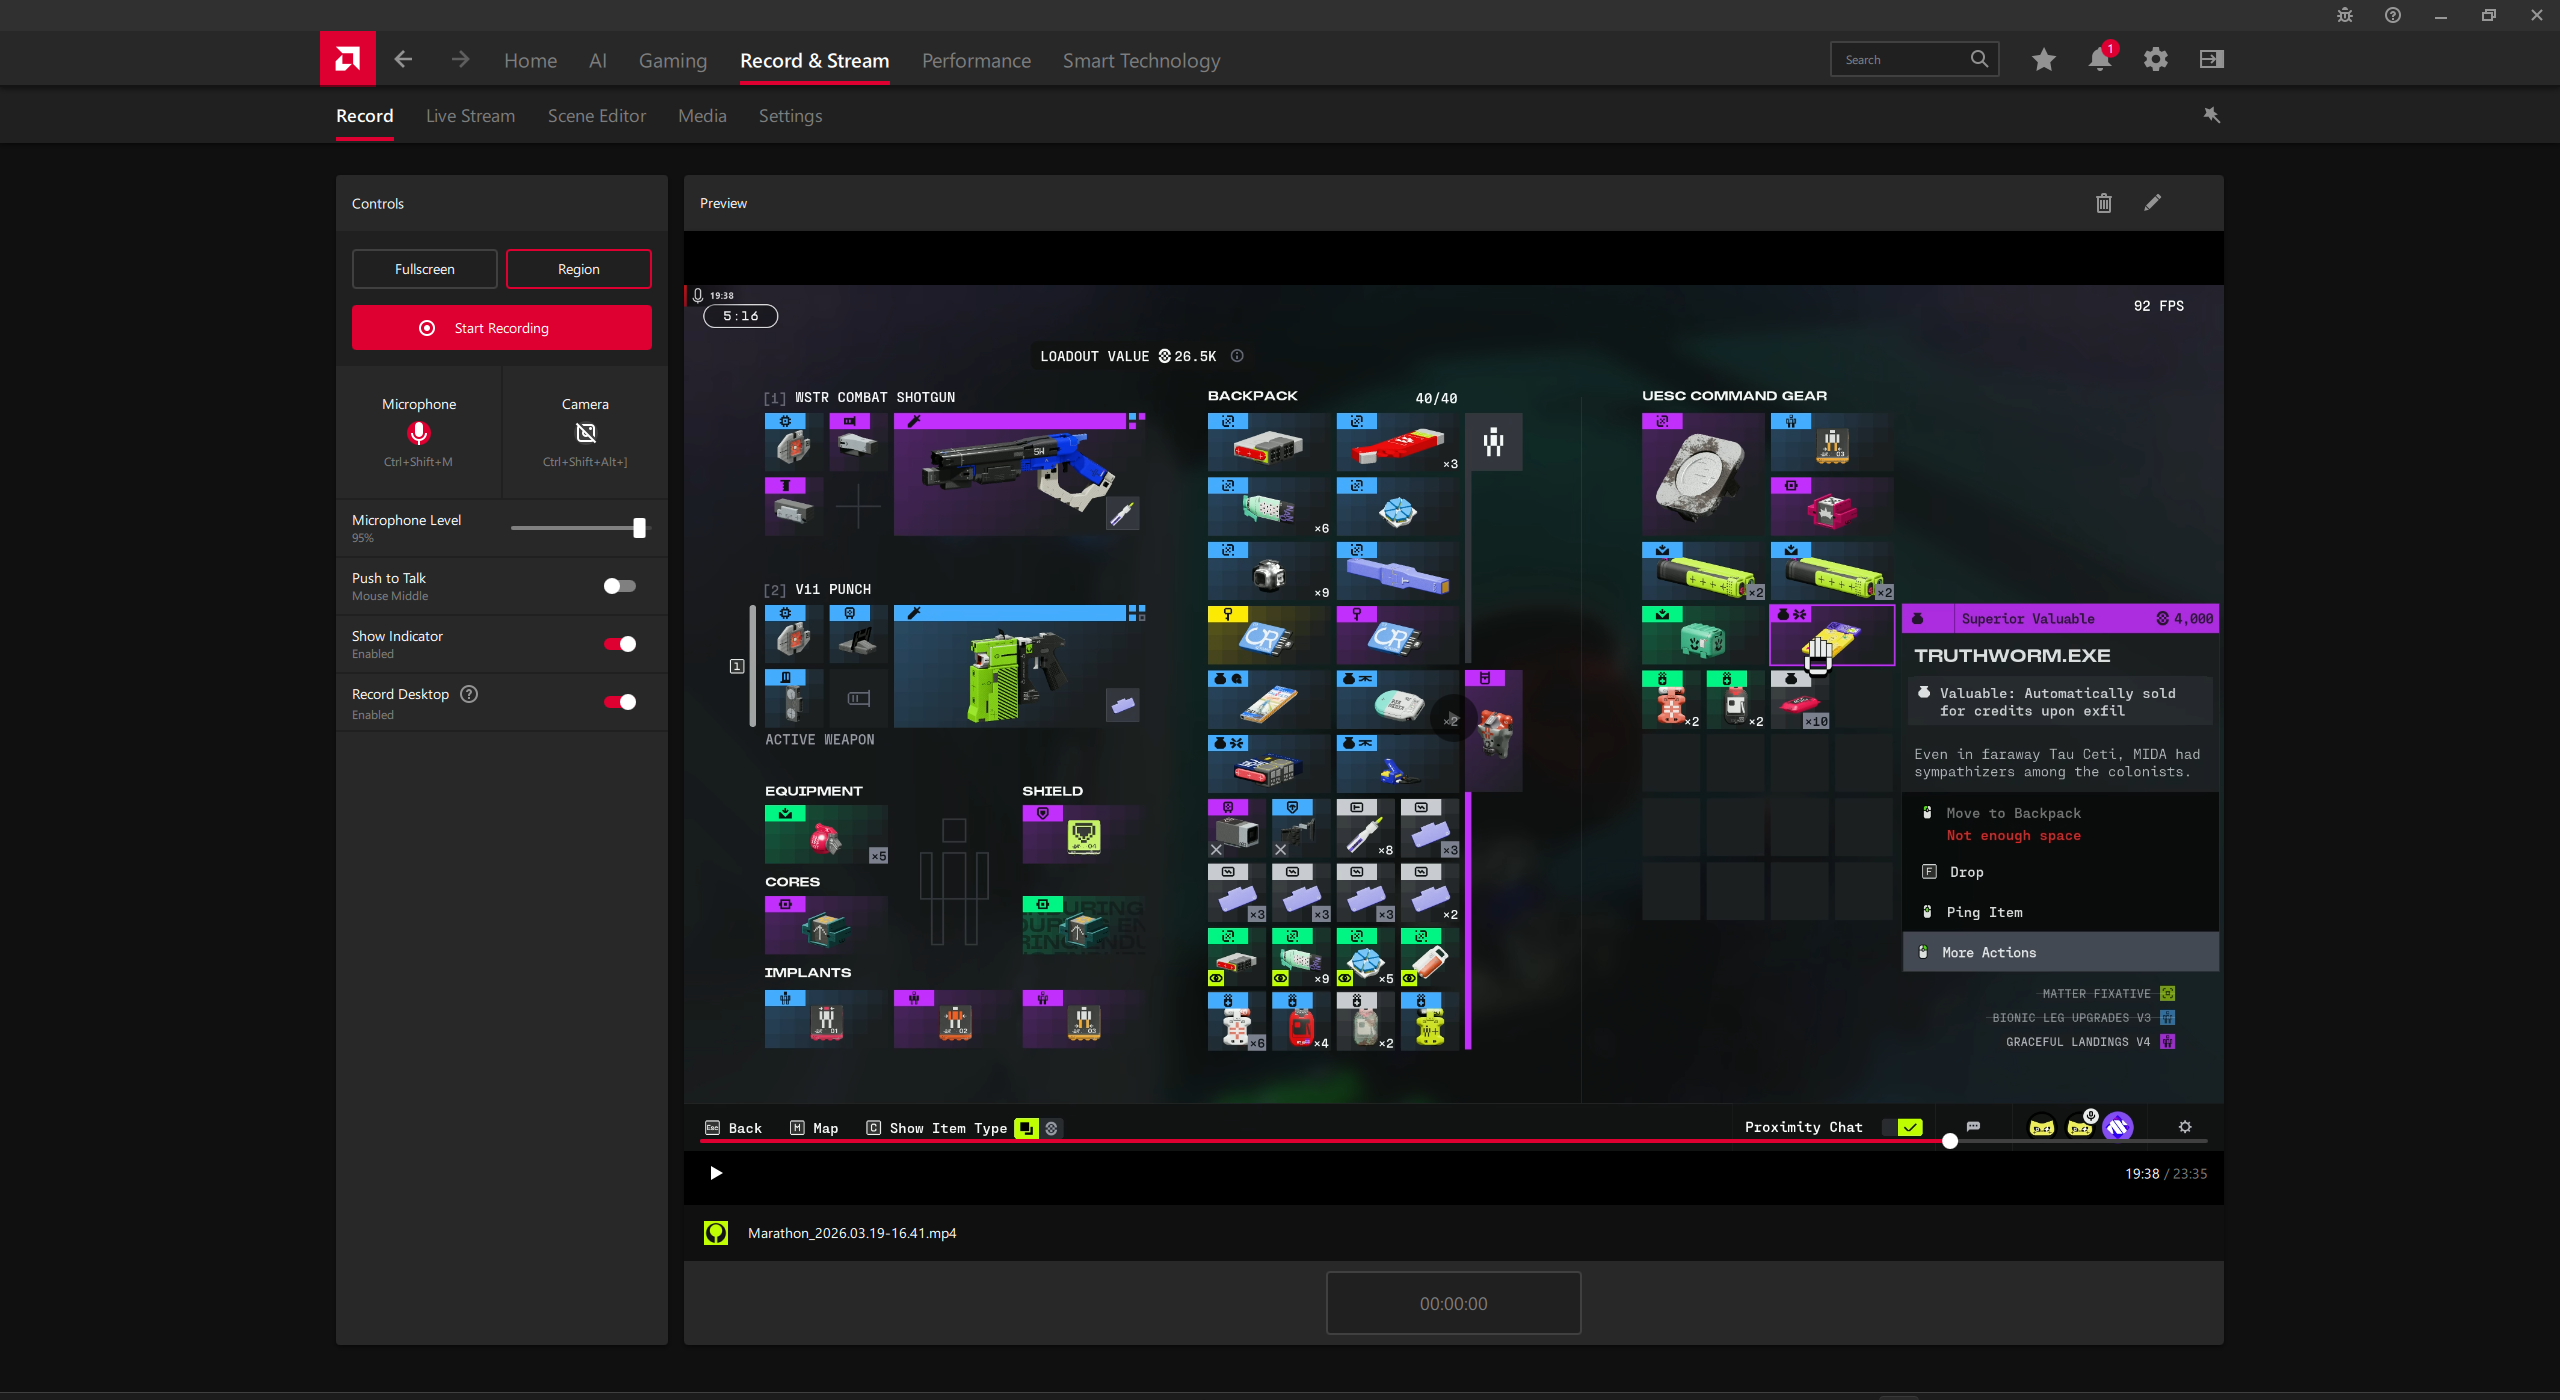Click the pin icon at right

click(x=2211, y=116)
